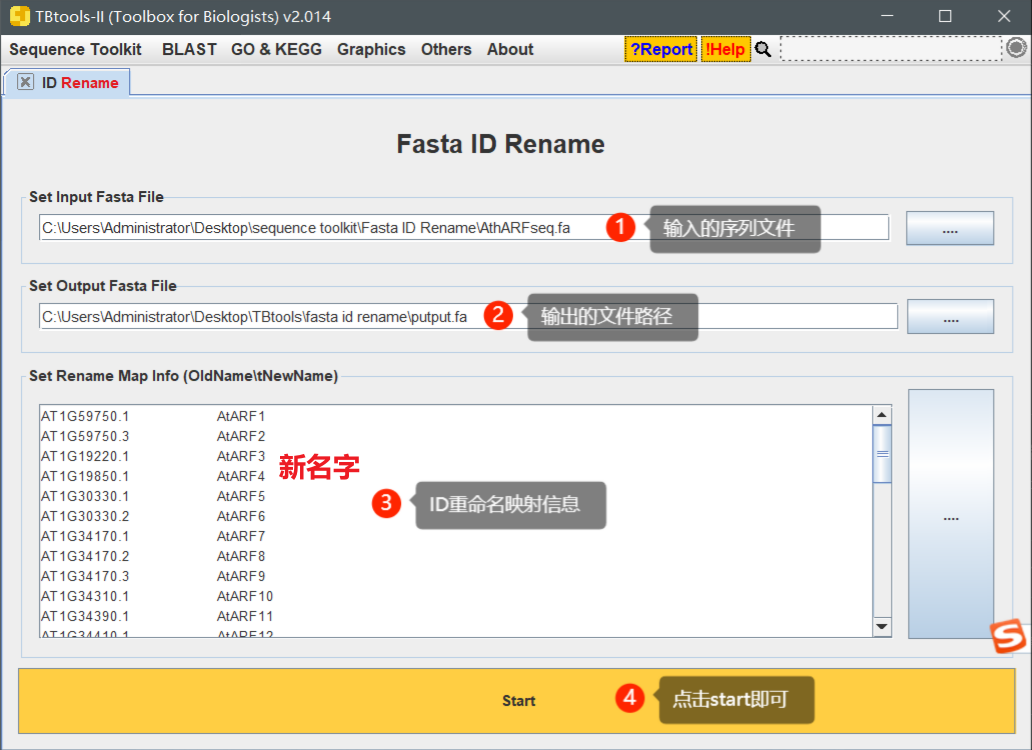Open the About menu
Viewport: 1032px width, 750px height.
pos(510,49)
